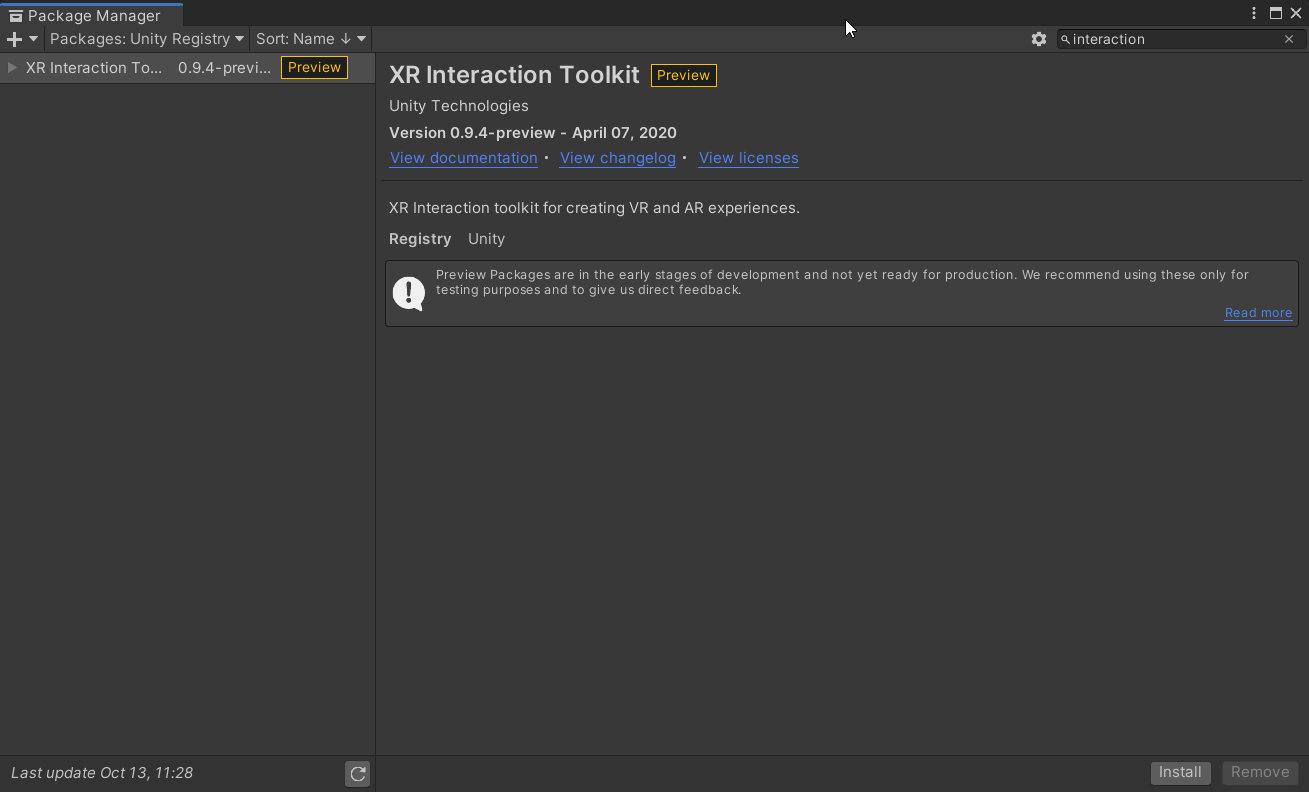This screenshot has width=1309, height=792.
Task: Clear the interaction search text
Action: pos(1289,39)
